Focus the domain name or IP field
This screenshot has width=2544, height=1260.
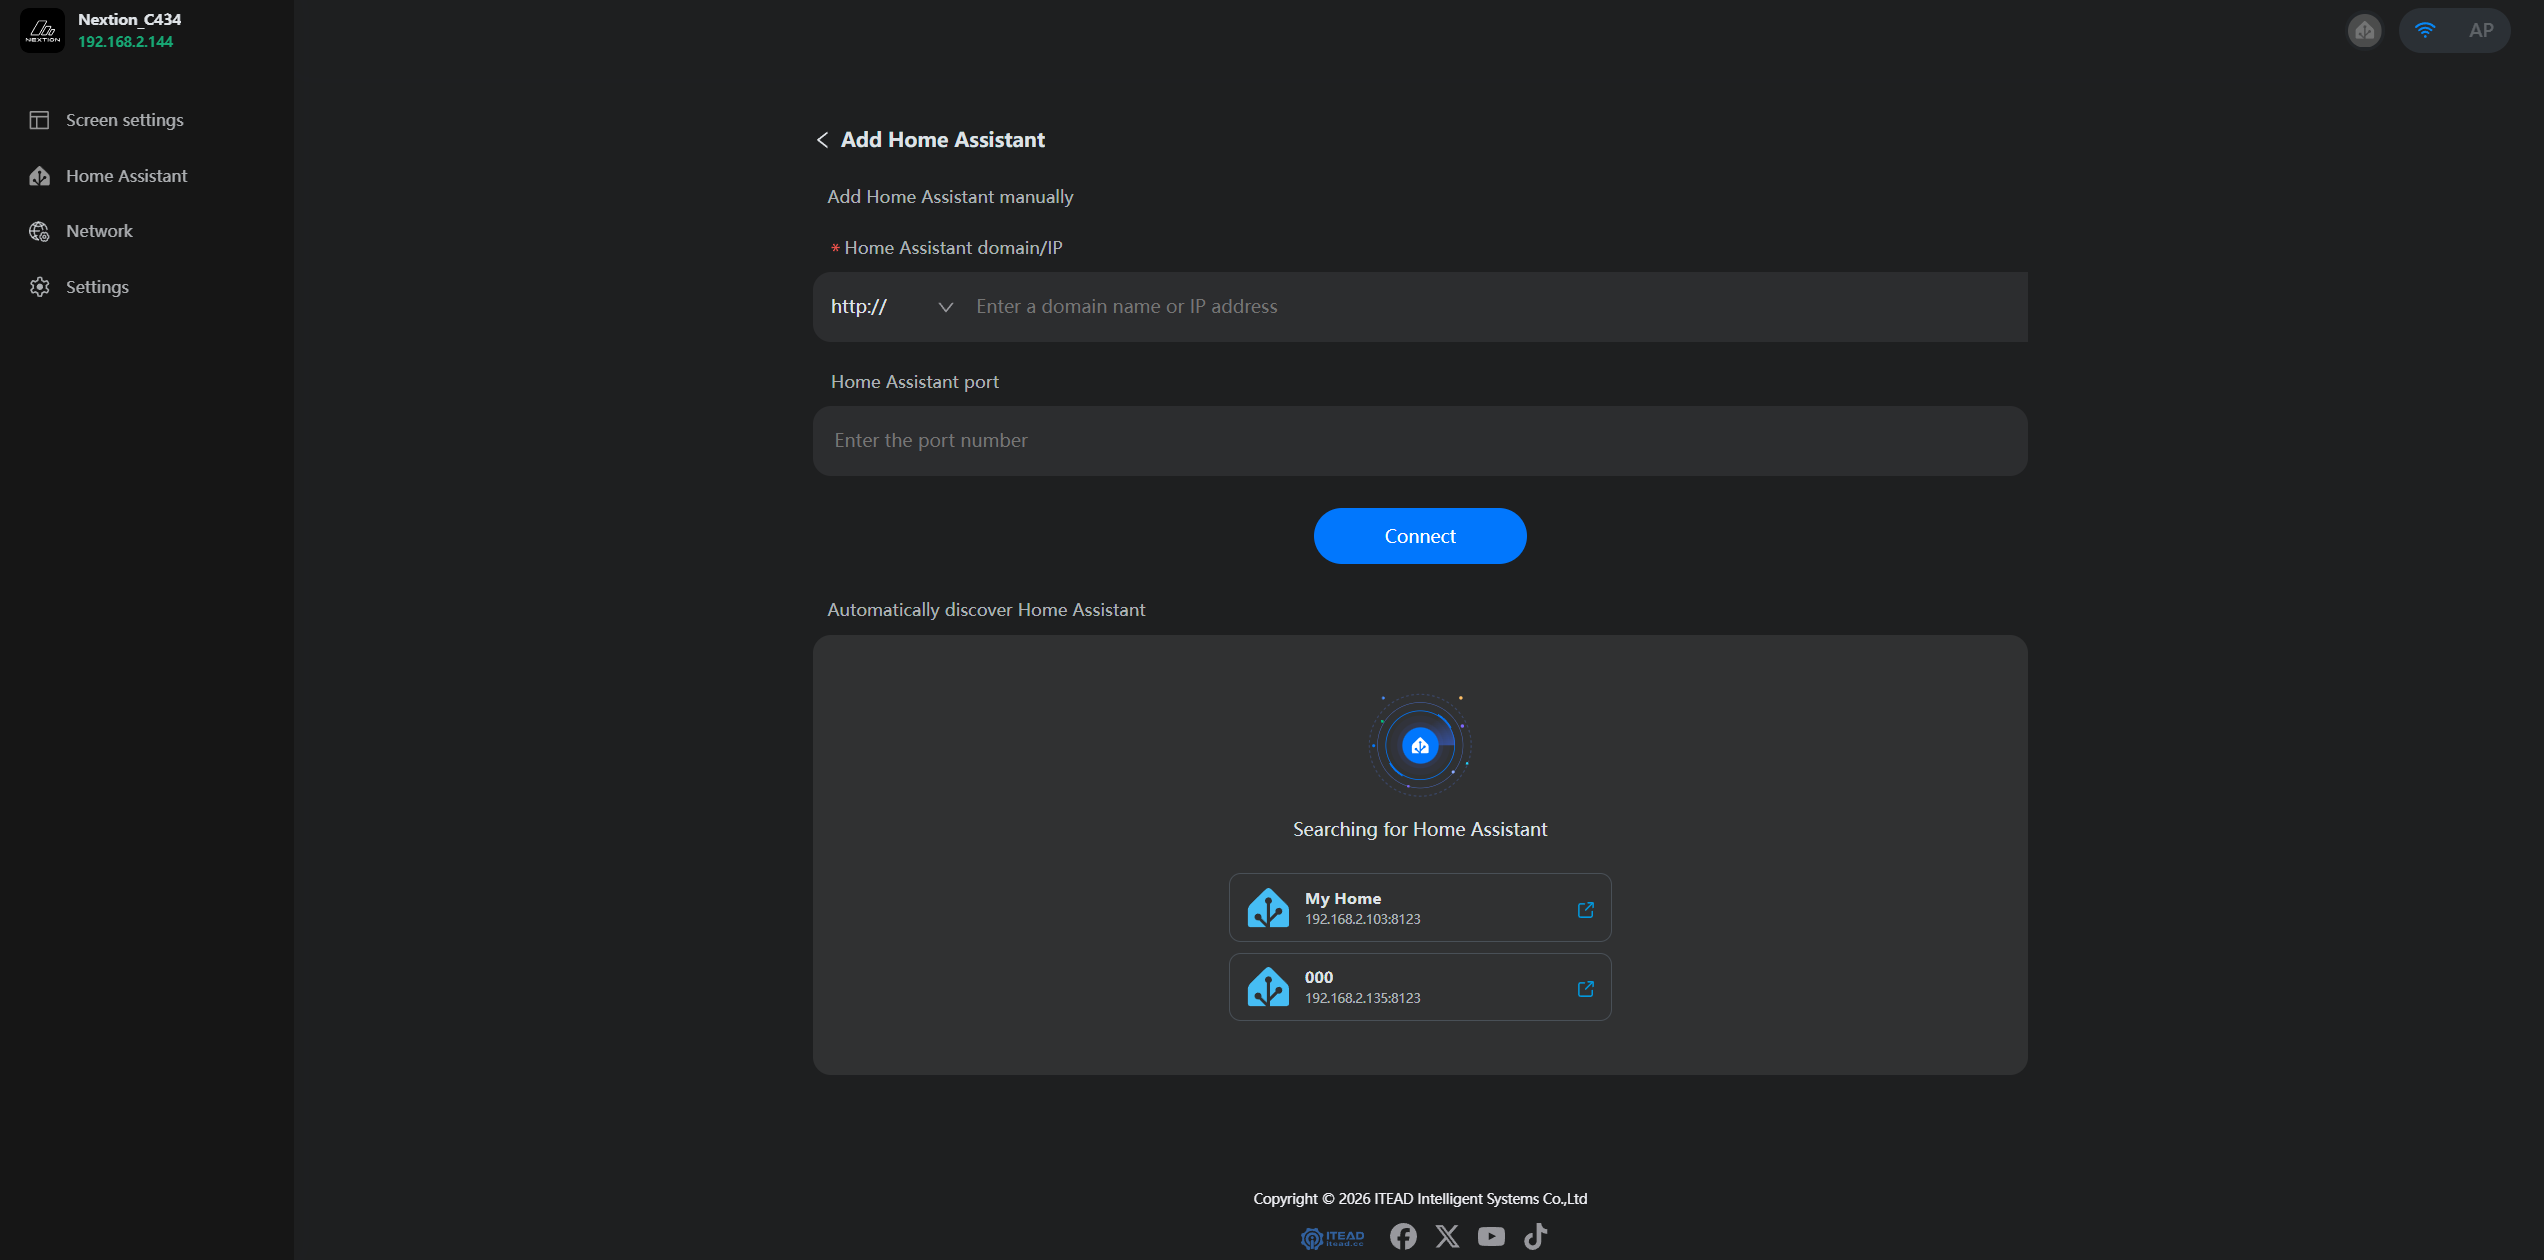[1495, 307]
